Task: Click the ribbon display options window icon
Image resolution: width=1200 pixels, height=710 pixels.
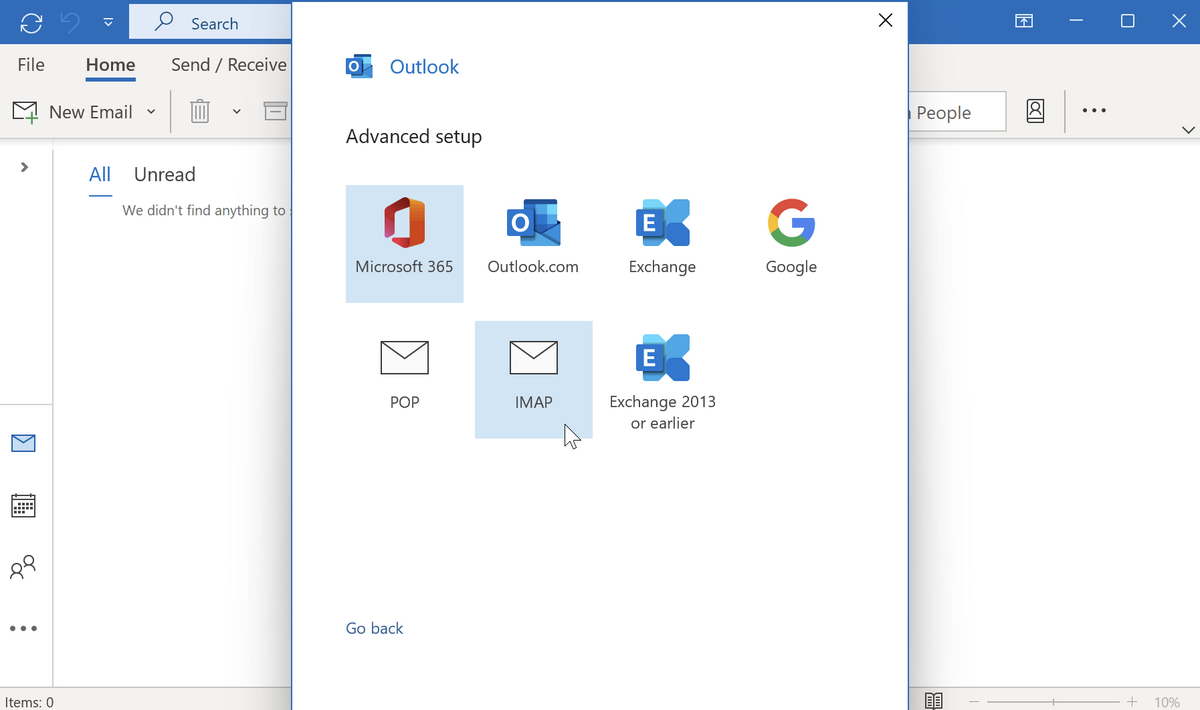Action: 1024,21
